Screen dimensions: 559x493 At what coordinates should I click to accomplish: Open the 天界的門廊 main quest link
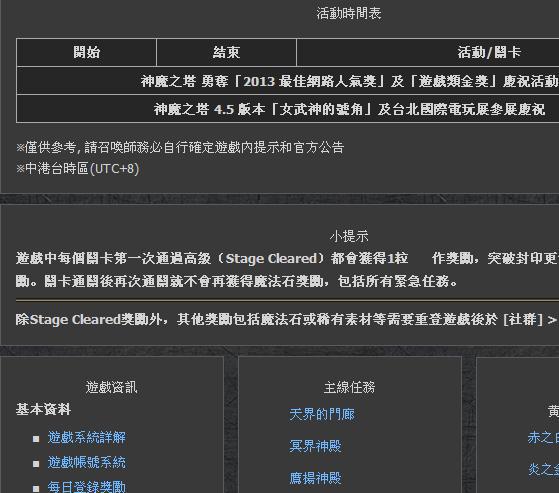pyautogui.click(x=322, y=415)
